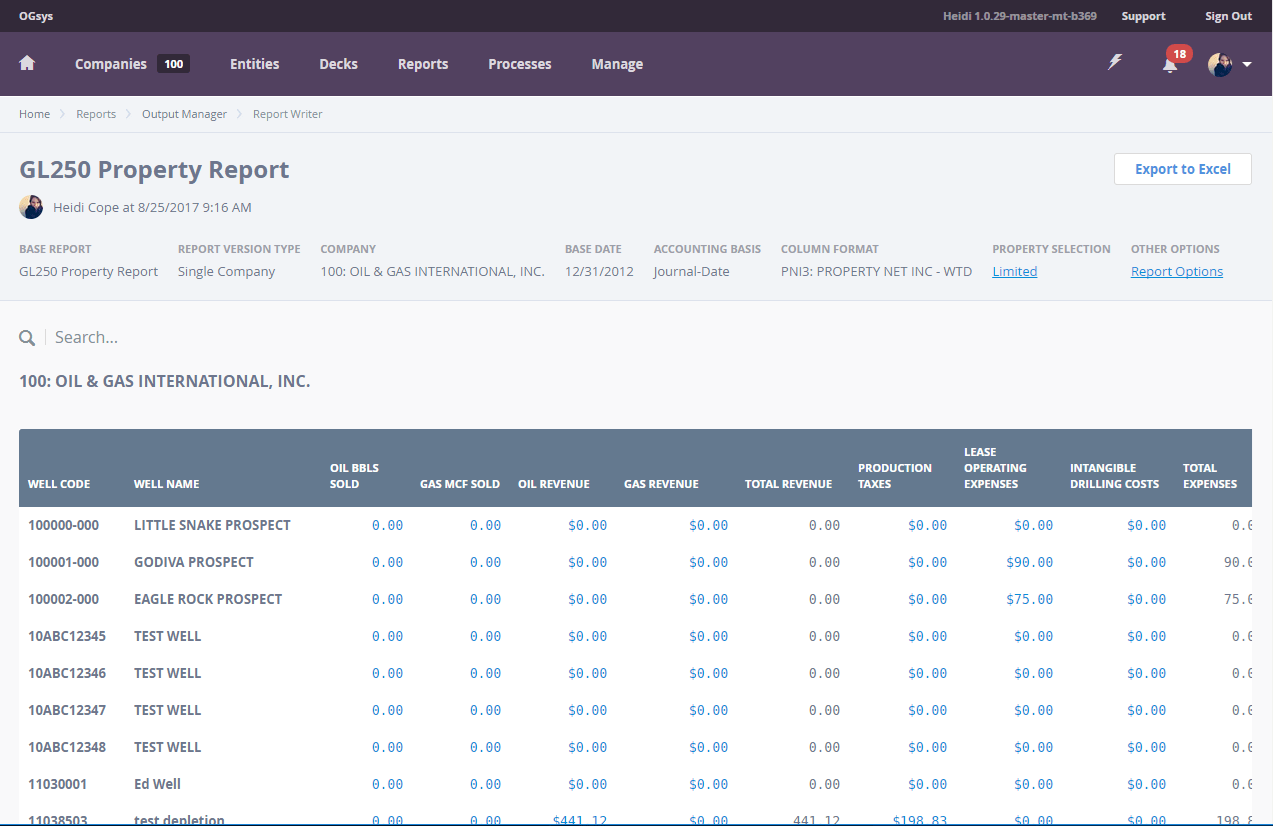Open the Limited property selection link
The width and height of the screenshot is (1273, 826).
click(x=1014, y=272)
